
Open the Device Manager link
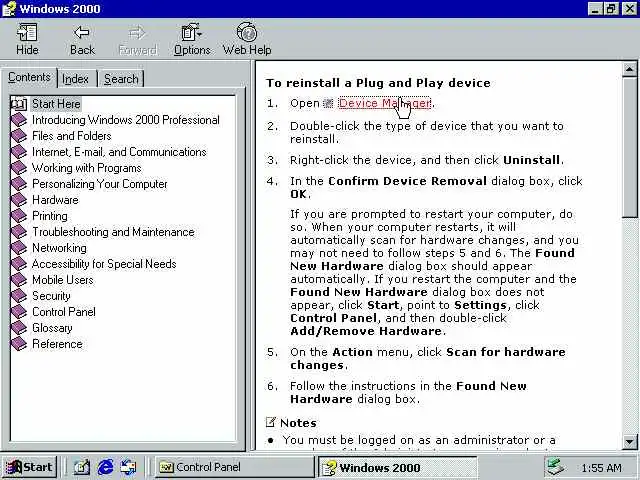(x=384, y=103)
